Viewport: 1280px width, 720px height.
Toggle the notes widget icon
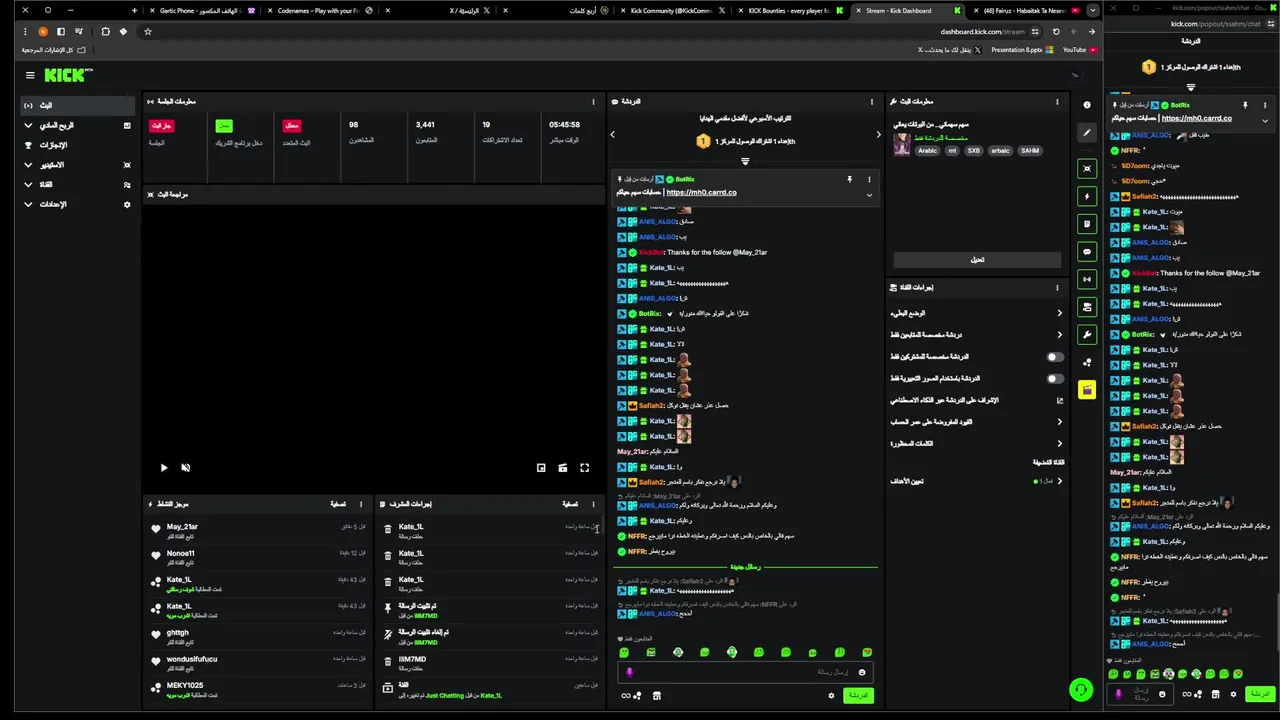pos(1087,224)
